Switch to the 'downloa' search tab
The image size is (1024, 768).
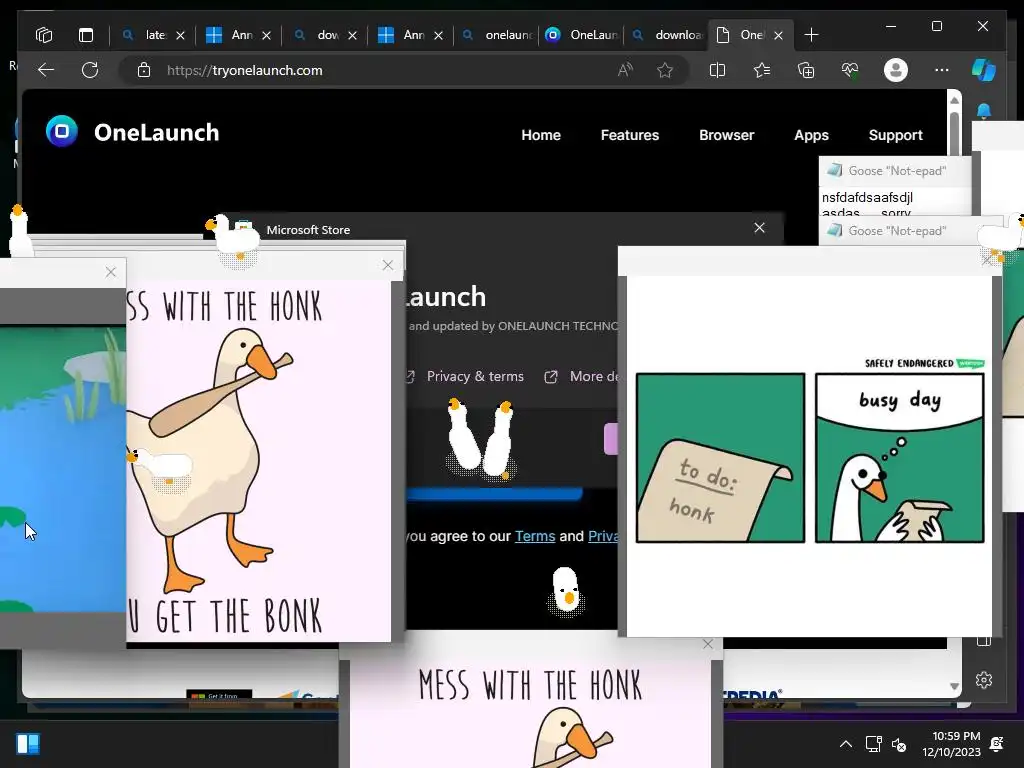pos(667,35)
